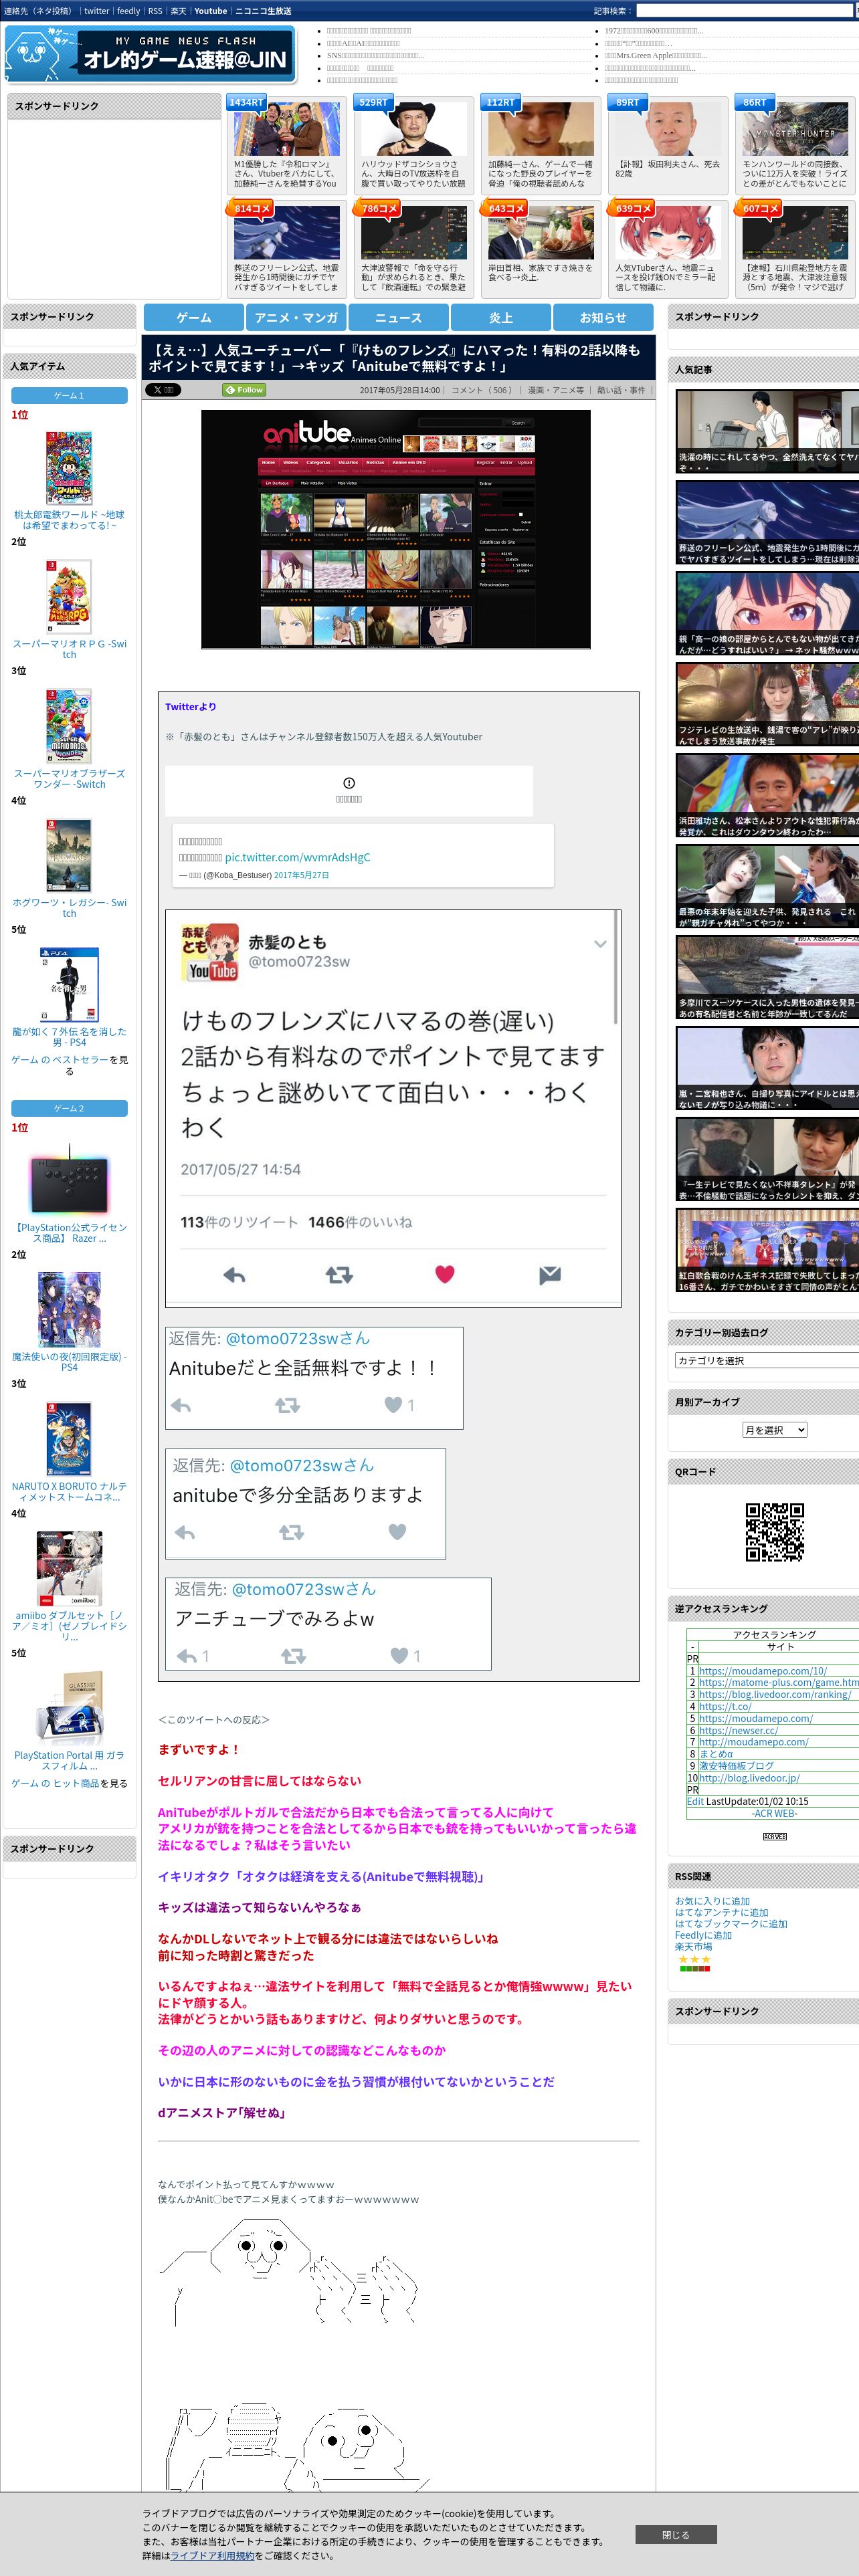Click the 記事検索 search input field
This screenshot has width=859, height=2576.
pos(746,11)
